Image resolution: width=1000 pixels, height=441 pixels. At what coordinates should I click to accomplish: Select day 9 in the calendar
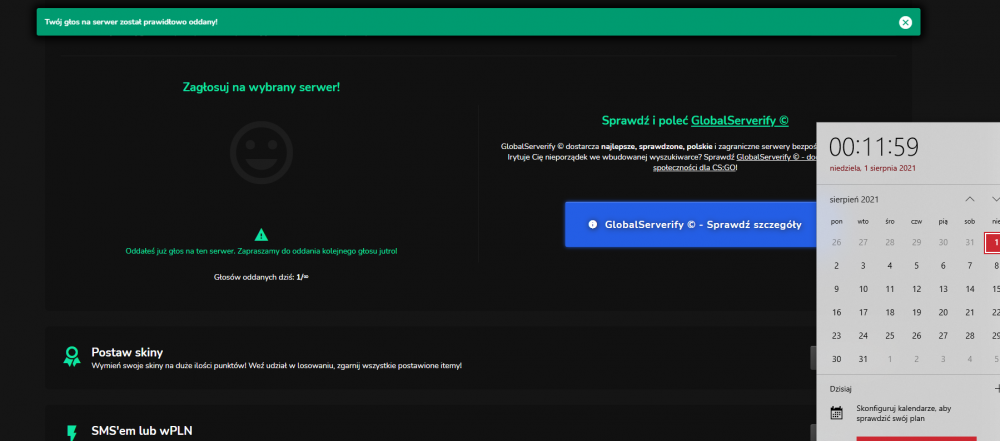836,289
